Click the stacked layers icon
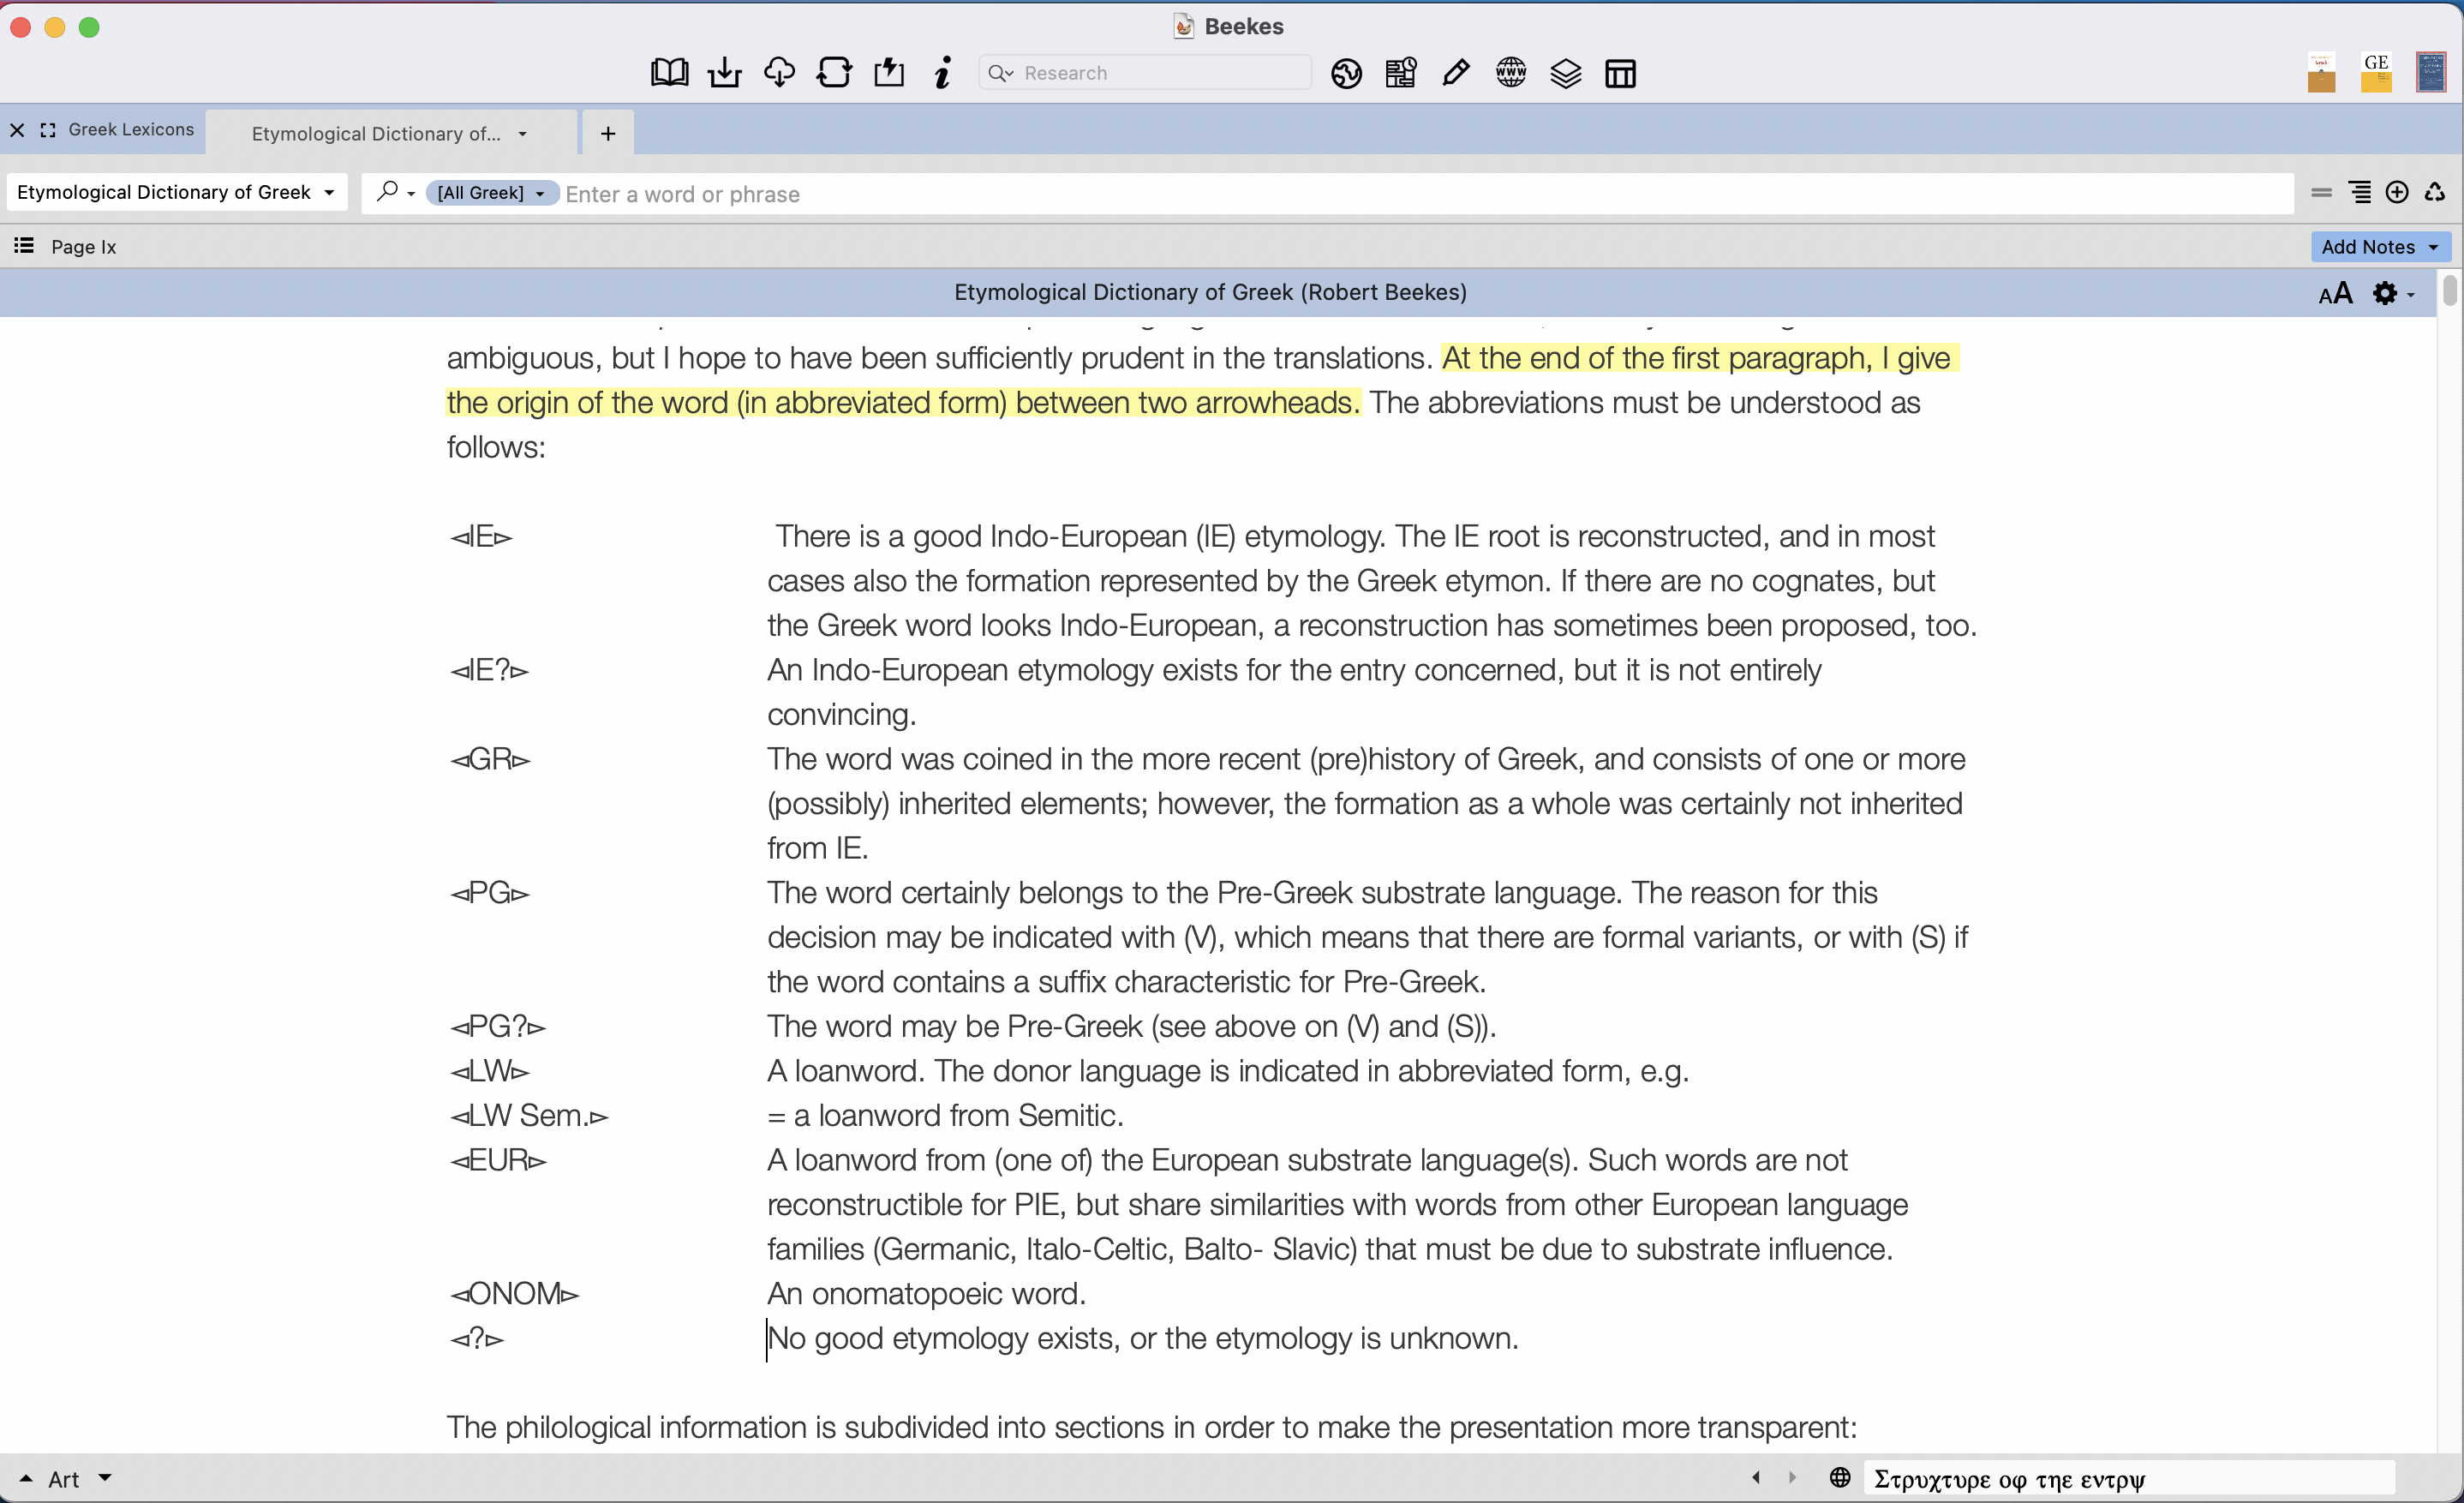Image resolution: width=2464 pixels, height=1503 pixels. pyautogui.click(x=1566, y=73)
